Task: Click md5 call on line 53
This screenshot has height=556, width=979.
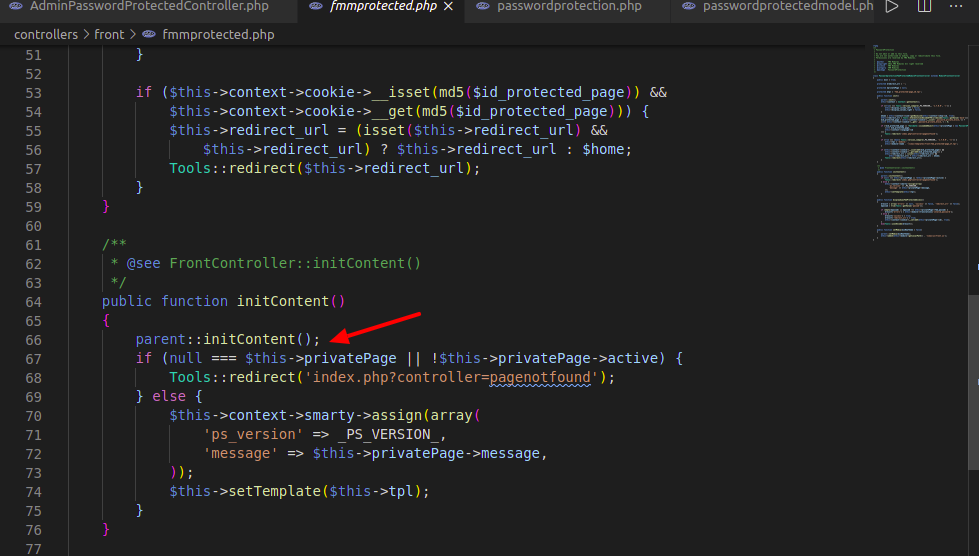Action: tap(451, 92)
